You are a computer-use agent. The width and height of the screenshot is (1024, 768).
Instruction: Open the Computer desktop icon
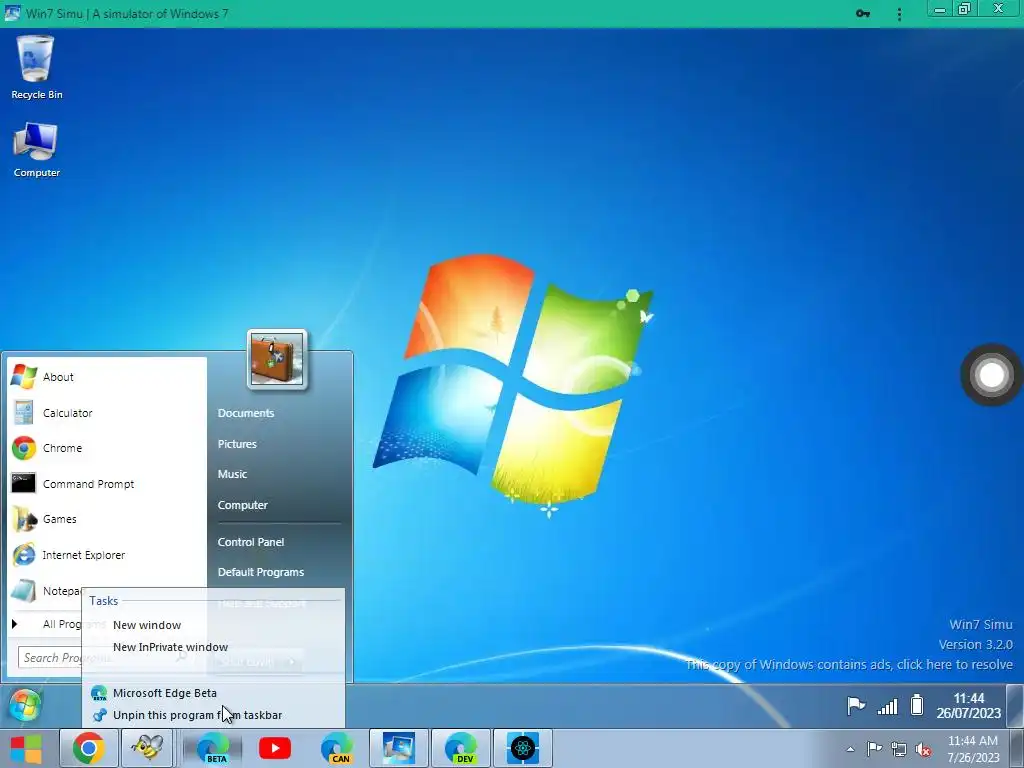click(x=36, y=150)
